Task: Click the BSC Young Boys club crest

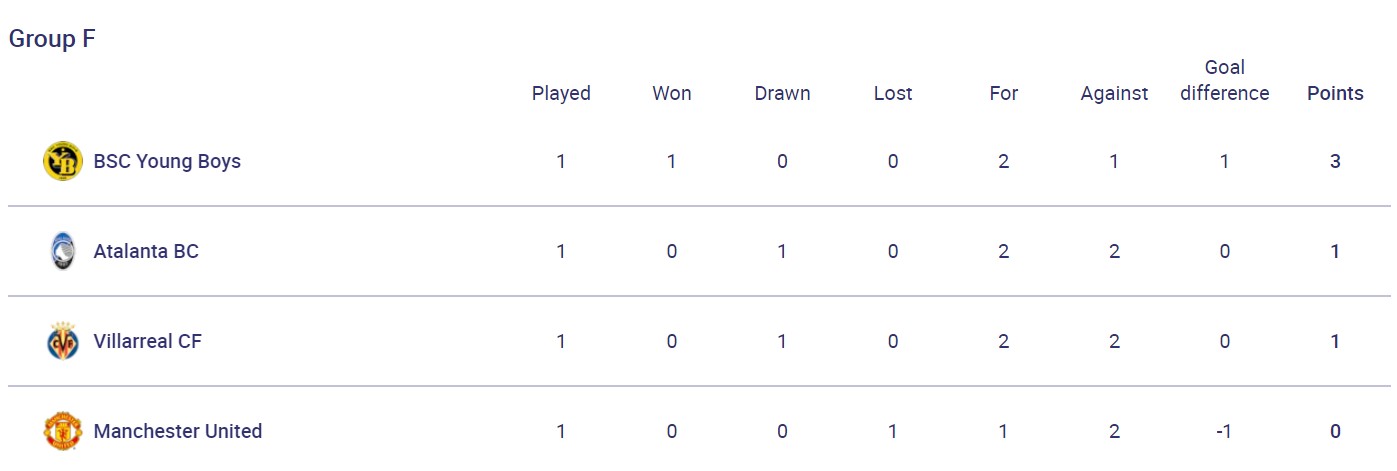Action: [62, 161]
